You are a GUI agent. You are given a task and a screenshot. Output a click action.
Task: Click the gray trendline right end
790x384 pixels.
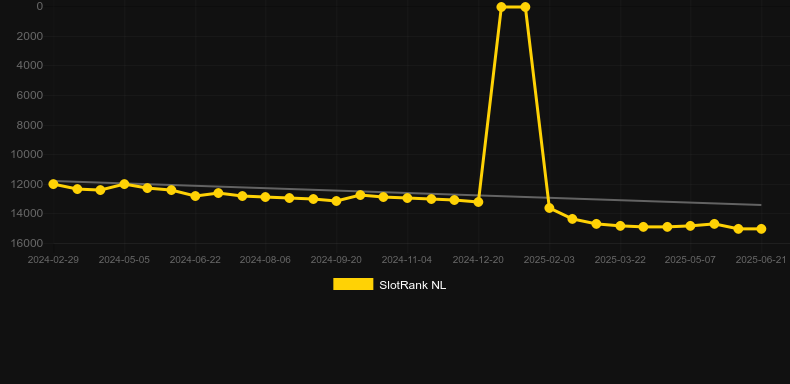pyautogui.click(x=760, y=205)
